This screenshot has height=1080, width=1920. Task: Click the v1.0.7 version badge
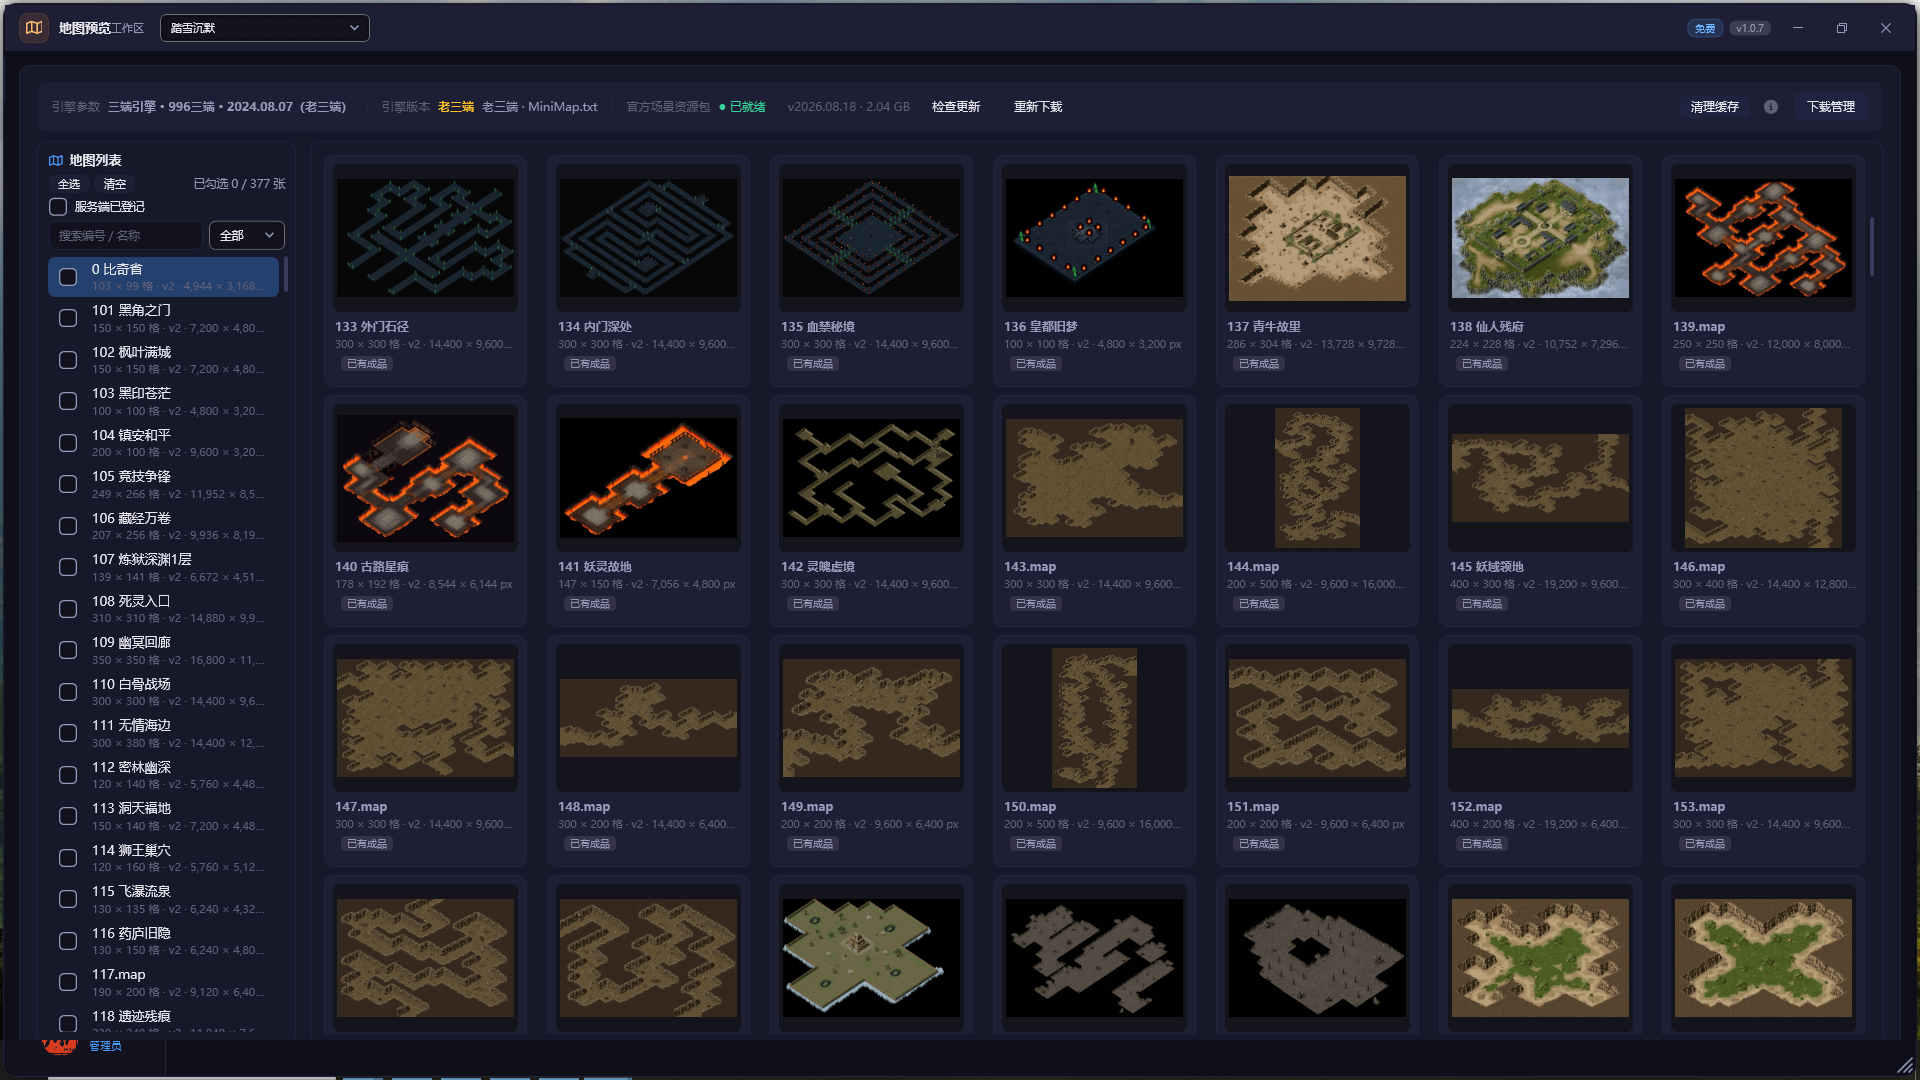click(x=1750, y=28)
